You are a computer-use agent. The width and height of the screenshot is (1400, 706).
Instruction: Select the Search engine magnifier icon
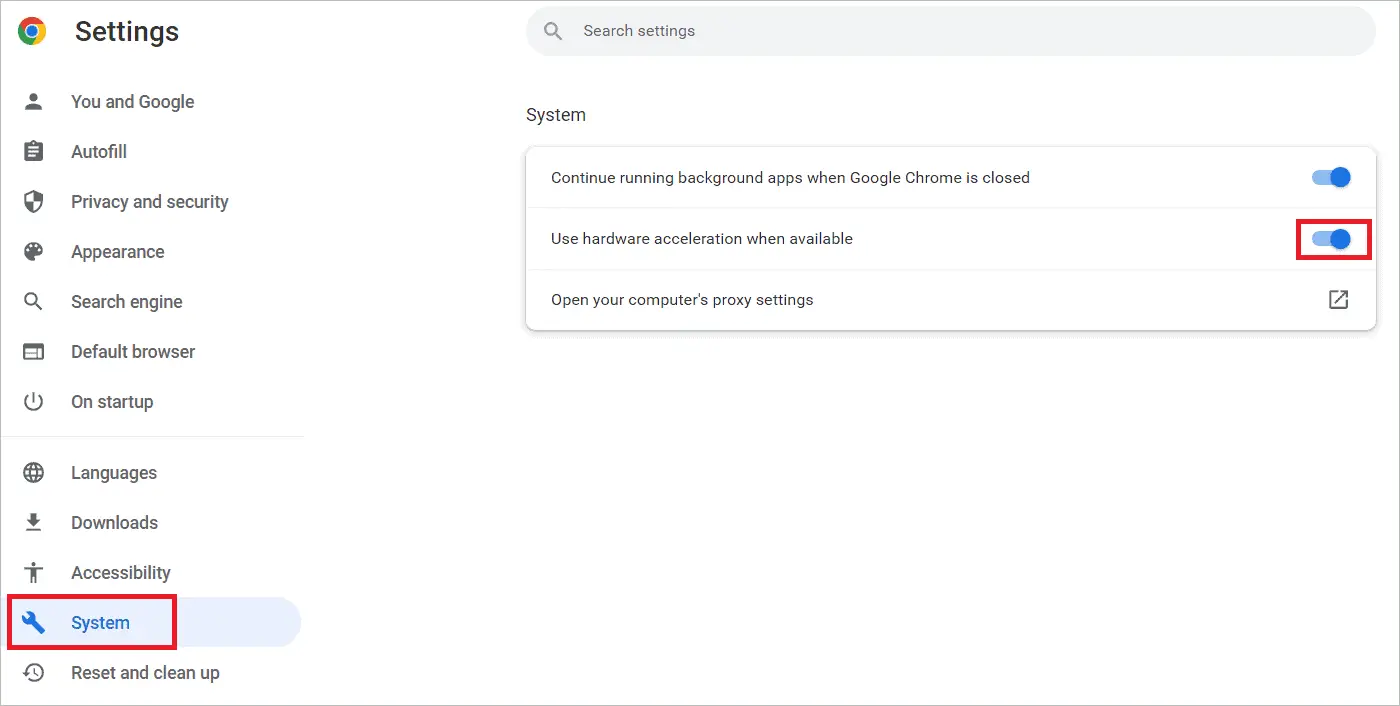(x=33, y=301)
